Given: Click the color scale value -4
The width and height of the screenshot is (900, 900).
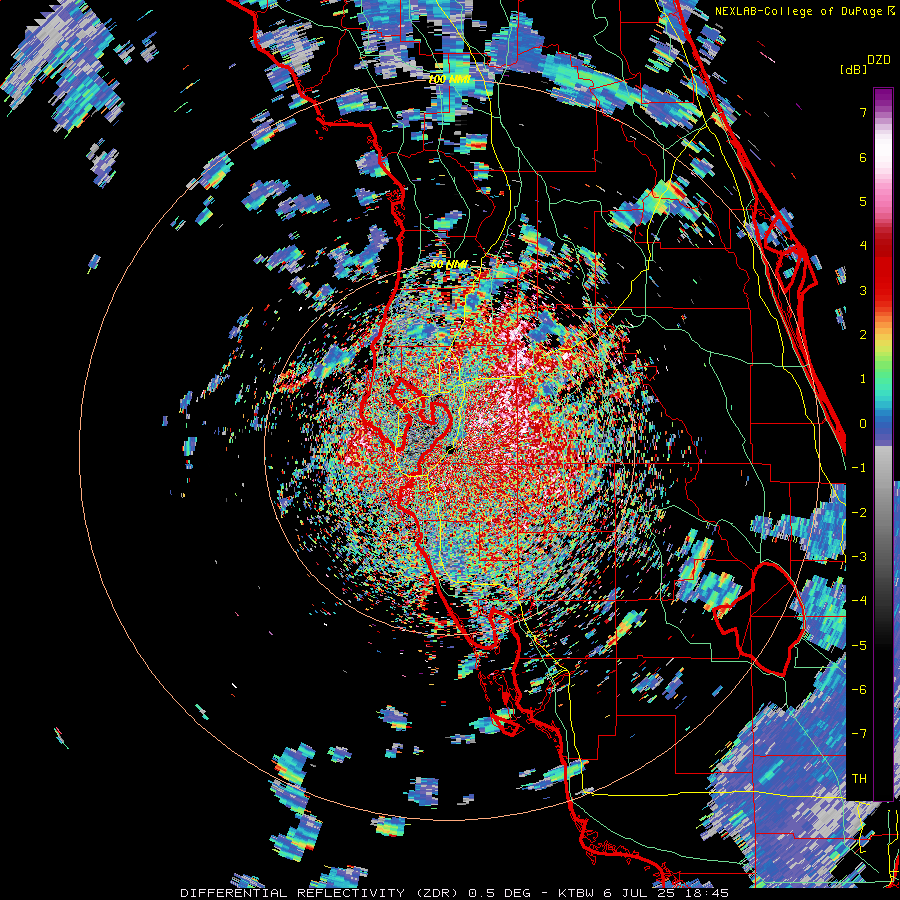Looking at the screenshot, I should (x=859, y=601).
